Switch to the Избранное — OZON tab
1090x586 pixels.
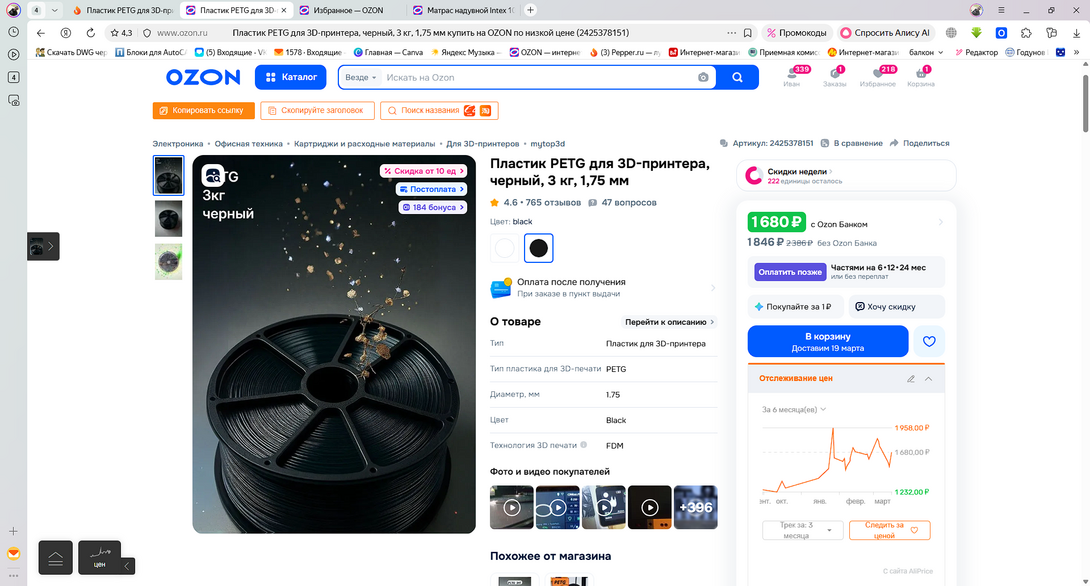[x=341, y=10]
